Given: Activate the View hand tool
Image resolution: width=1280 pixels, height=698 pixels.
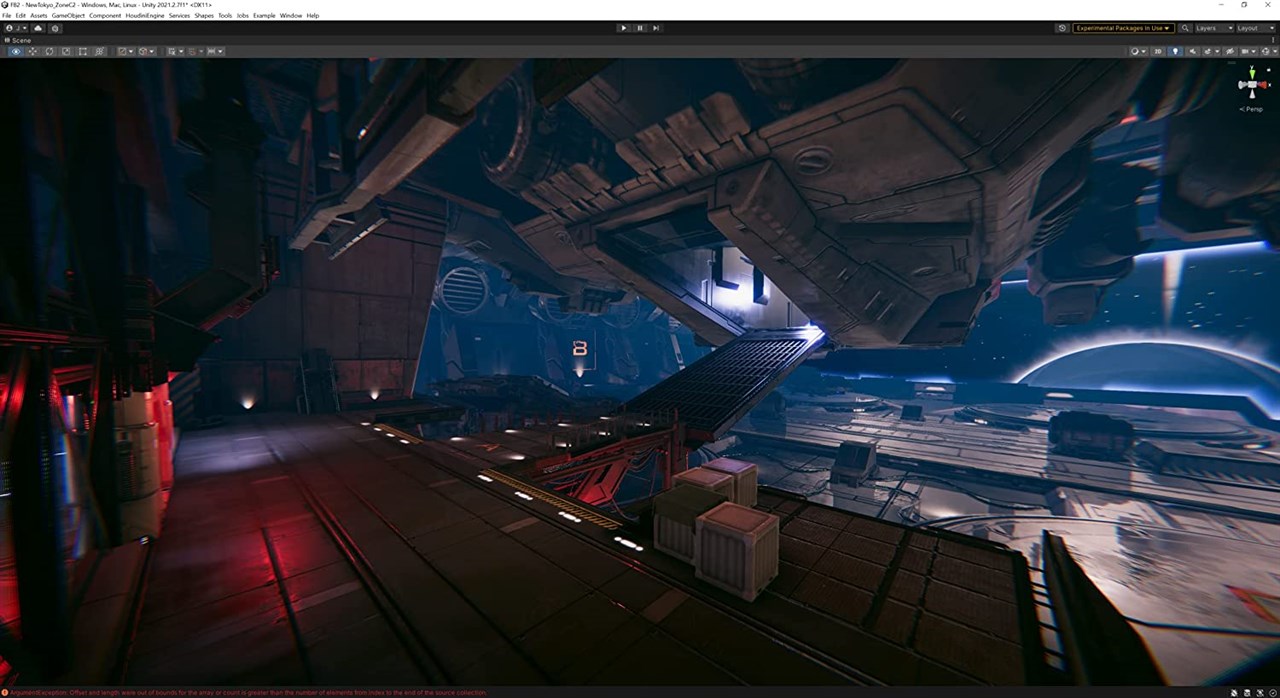Looking at the screenshot, I should tap(15, 51).
